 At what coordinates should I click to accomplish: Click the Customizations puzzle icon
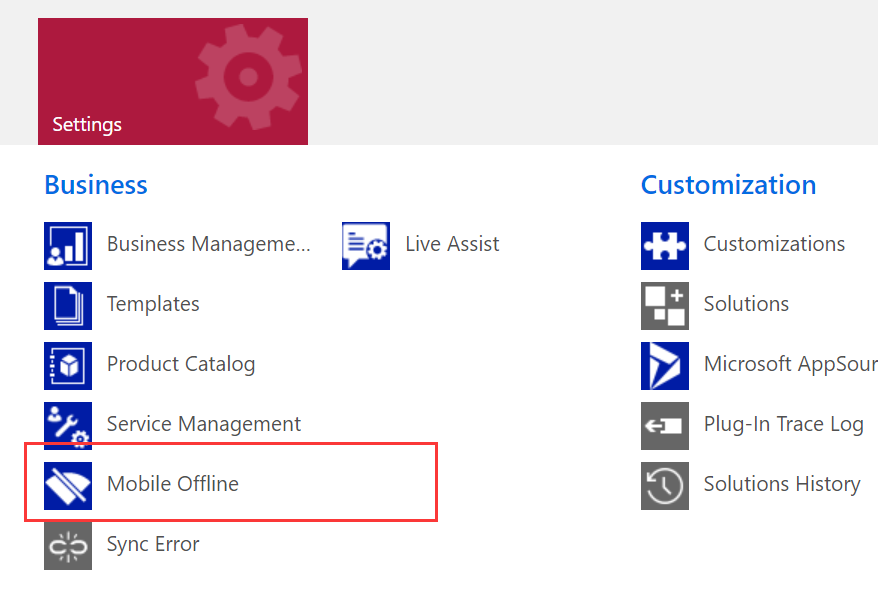665,246
